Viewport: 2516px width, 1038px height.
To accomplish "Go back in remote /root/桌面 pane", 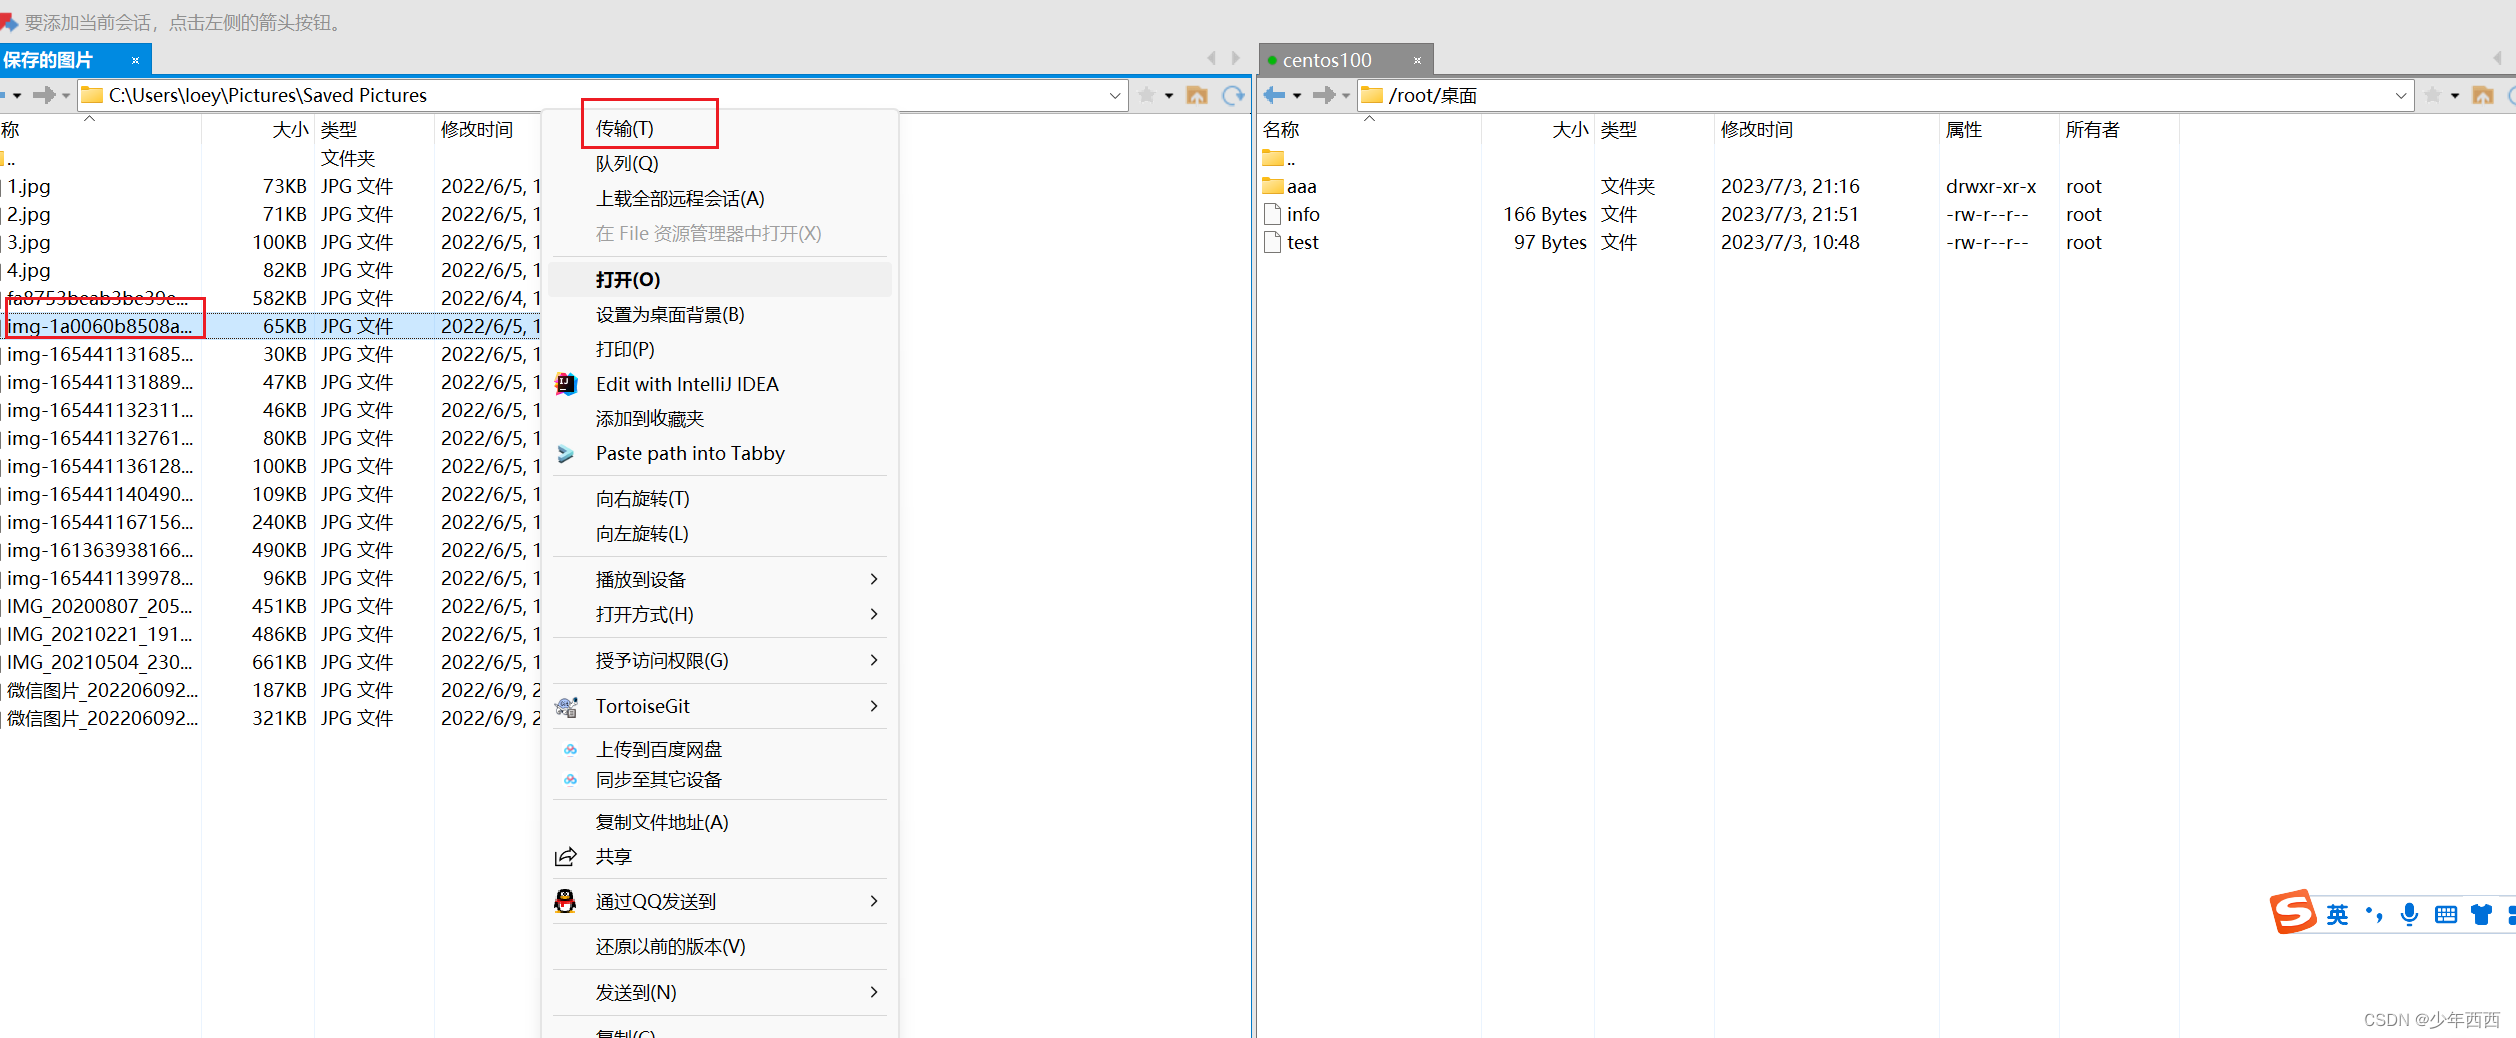I will click(1274, 95).
